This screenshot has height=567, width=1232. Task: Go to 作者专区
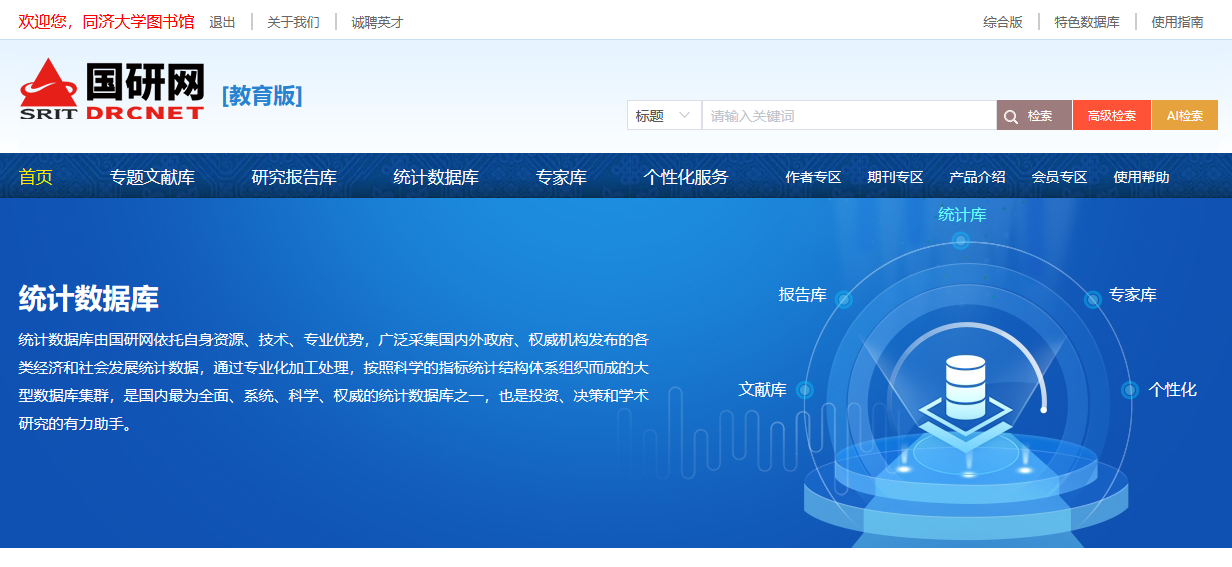(x=813, y=177)
